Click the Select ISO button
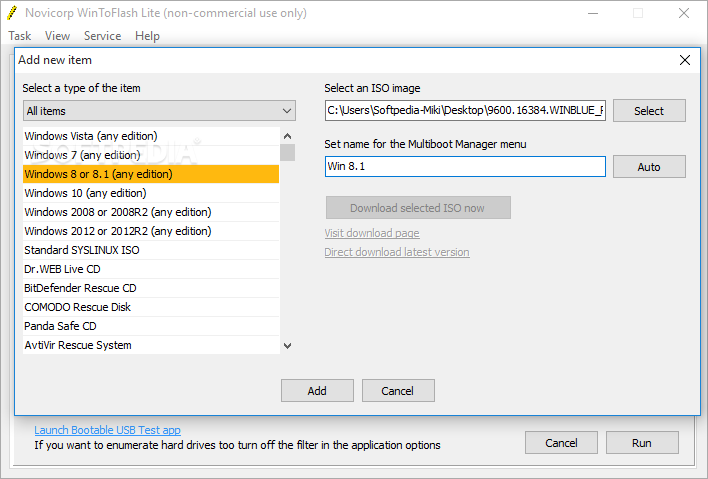Viewport: 708px width, 479px height. point(649,111)
